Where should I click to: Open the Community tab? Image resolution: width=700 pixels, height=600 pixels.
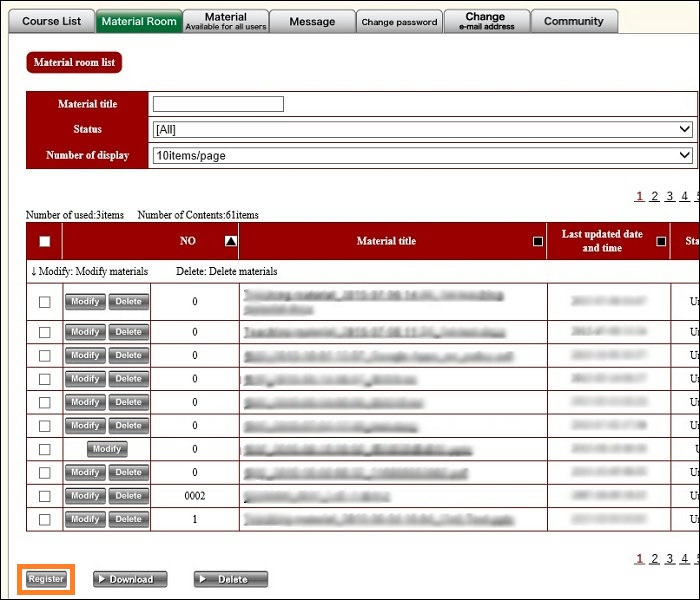(x=573, y=21)
